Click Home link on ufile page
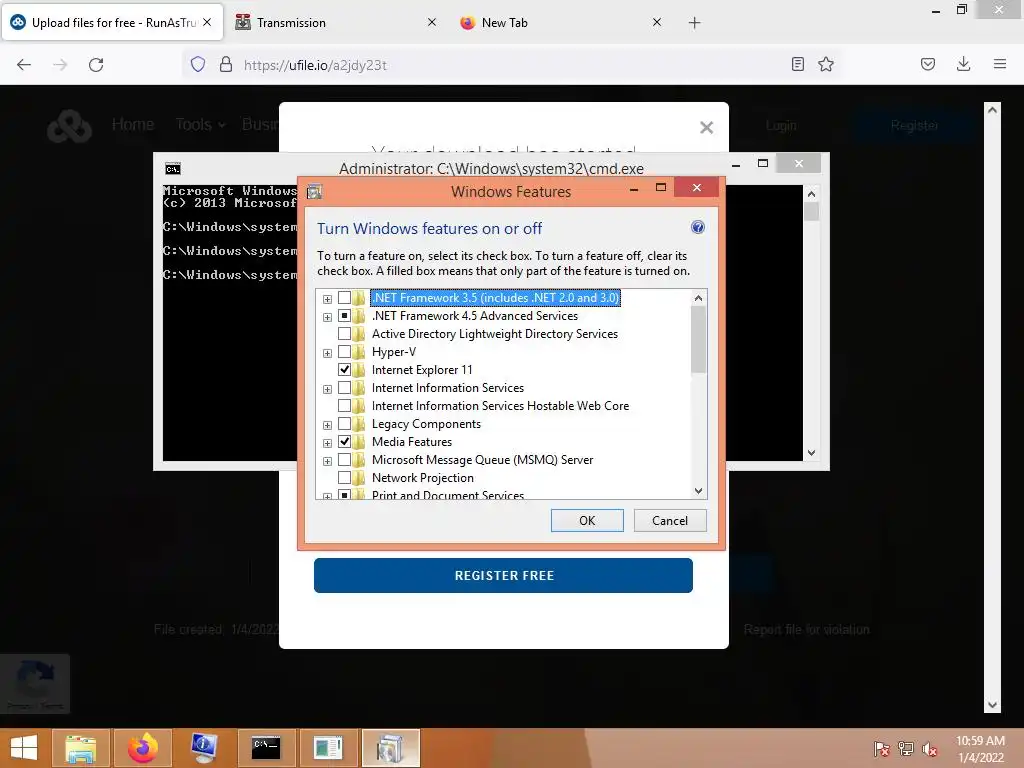Viewport: 1024px width, 768px height. click(133, 124)
